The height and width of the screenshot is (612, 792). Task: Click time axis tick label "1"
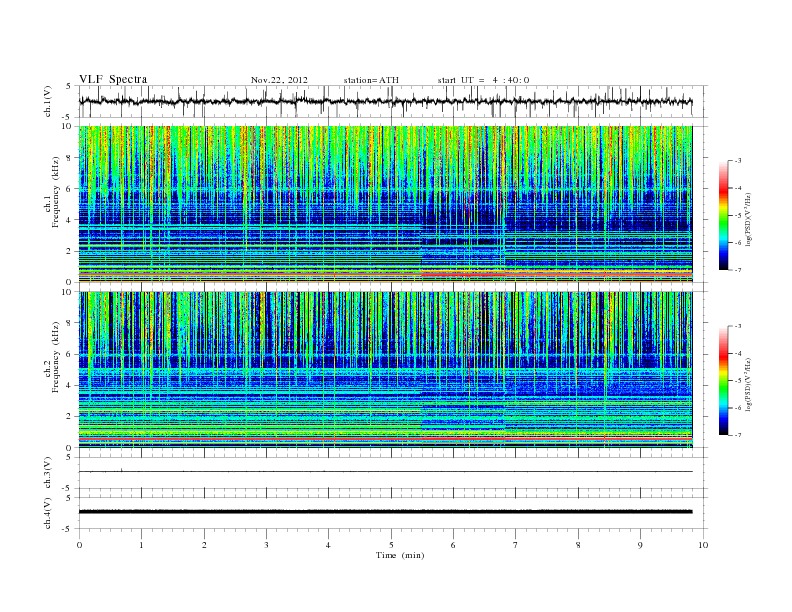click(x=141, y=545)
